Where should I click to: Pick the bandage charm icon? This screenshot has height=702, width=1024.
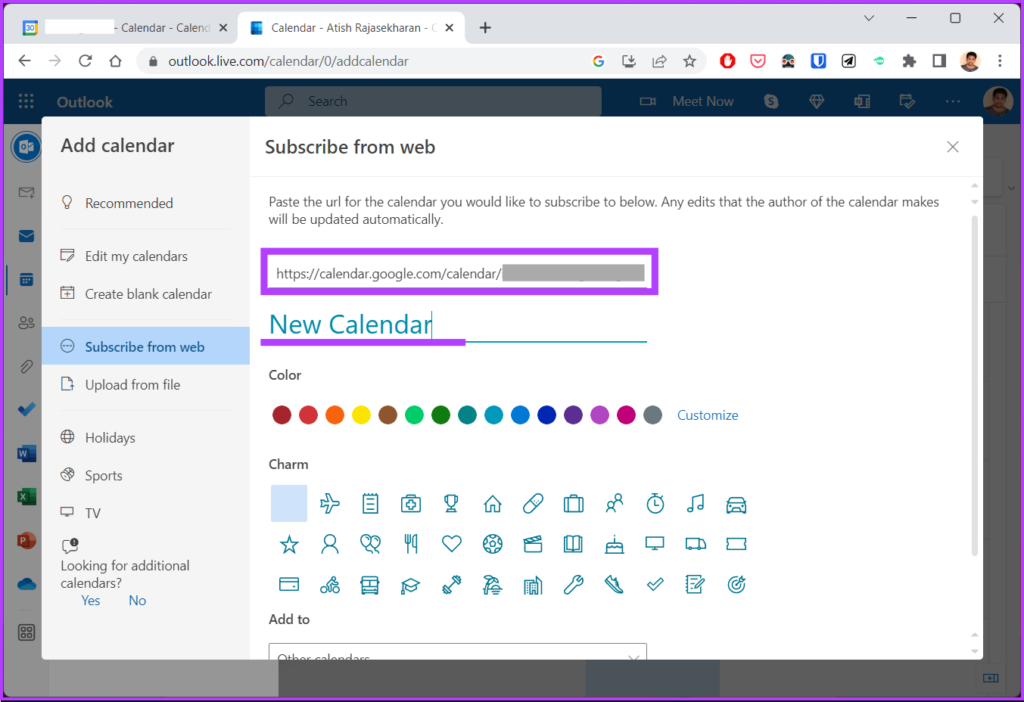tap(533, 503)
